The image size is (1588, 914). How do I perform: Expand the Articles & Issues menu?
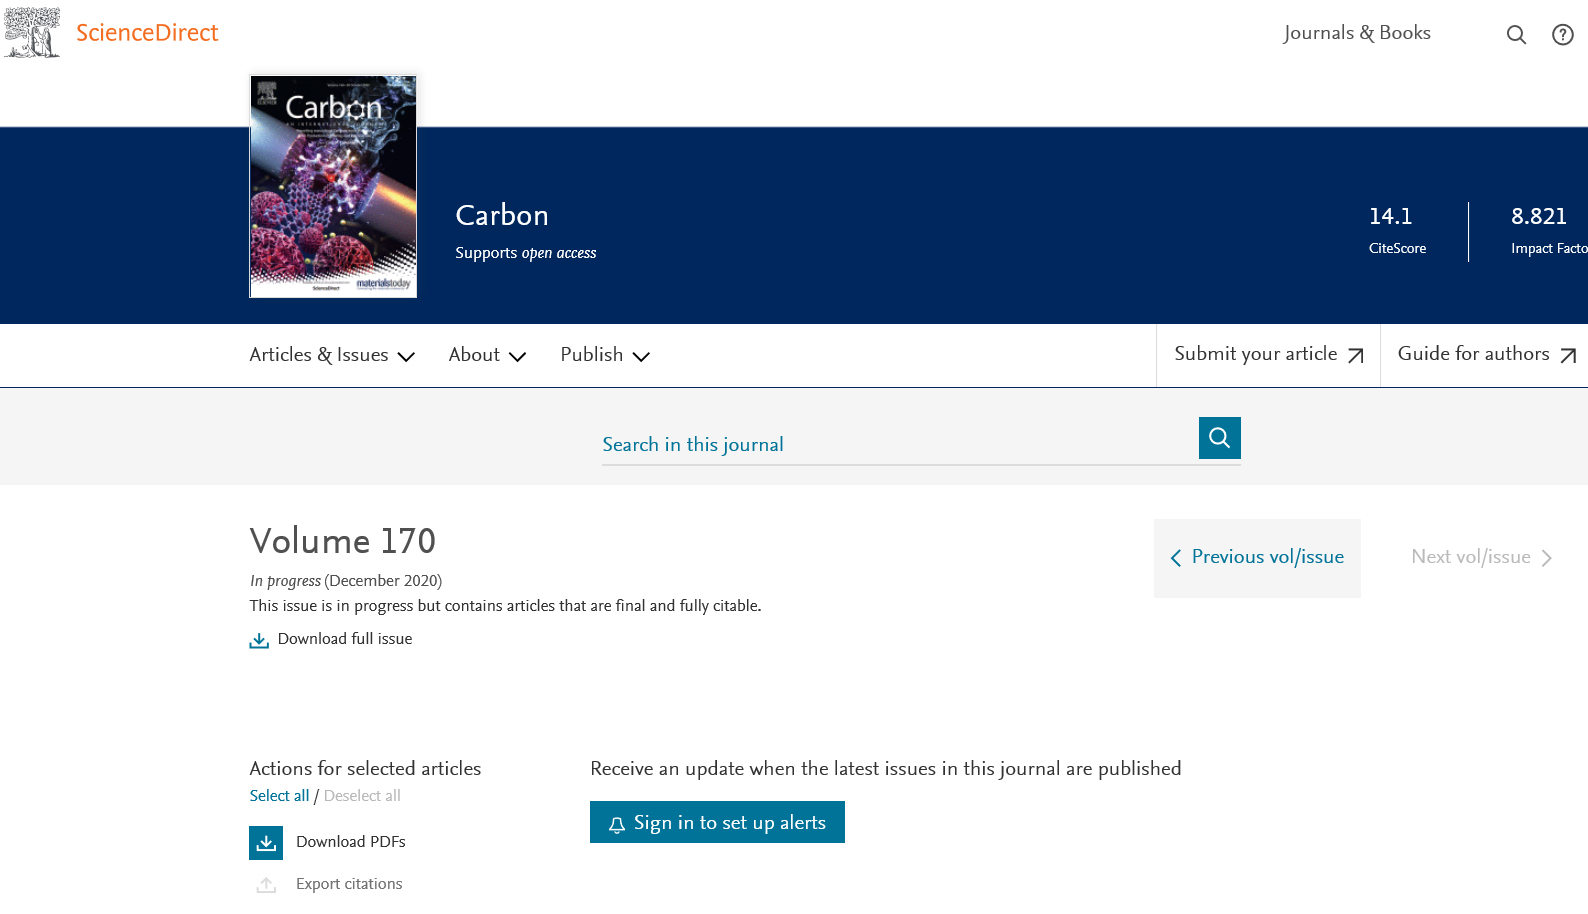(x=332, y=355)
